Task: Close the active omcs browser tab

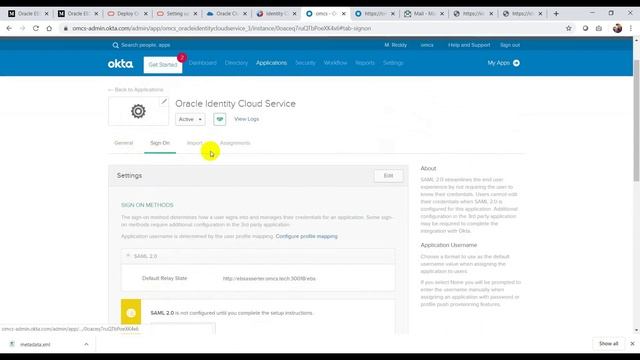Action: coord(344,13)
